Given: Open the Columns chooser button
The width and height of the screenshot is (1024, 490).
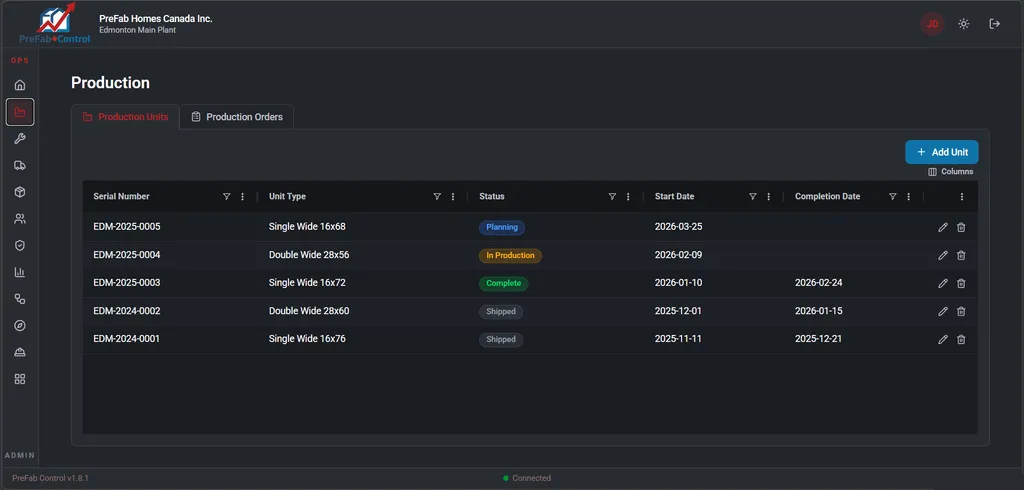Looking at the screenshot, I should click(951, 172).
